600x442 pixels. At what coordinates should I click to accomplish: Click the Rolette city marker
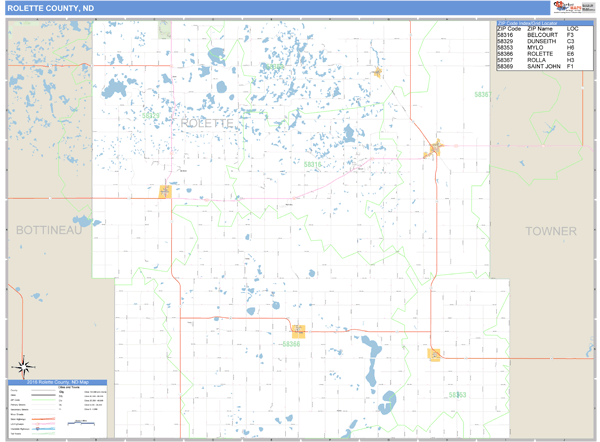point(297,330)
